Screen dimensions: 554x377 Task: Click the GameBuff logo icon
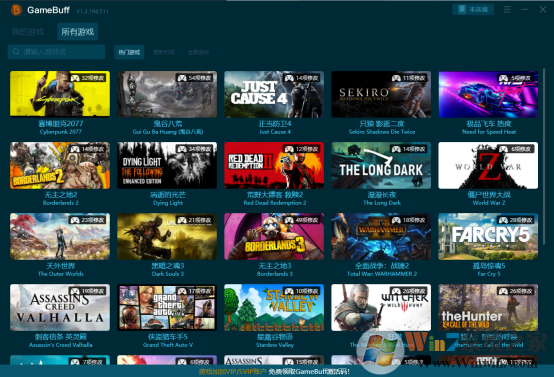click(16, 10)
